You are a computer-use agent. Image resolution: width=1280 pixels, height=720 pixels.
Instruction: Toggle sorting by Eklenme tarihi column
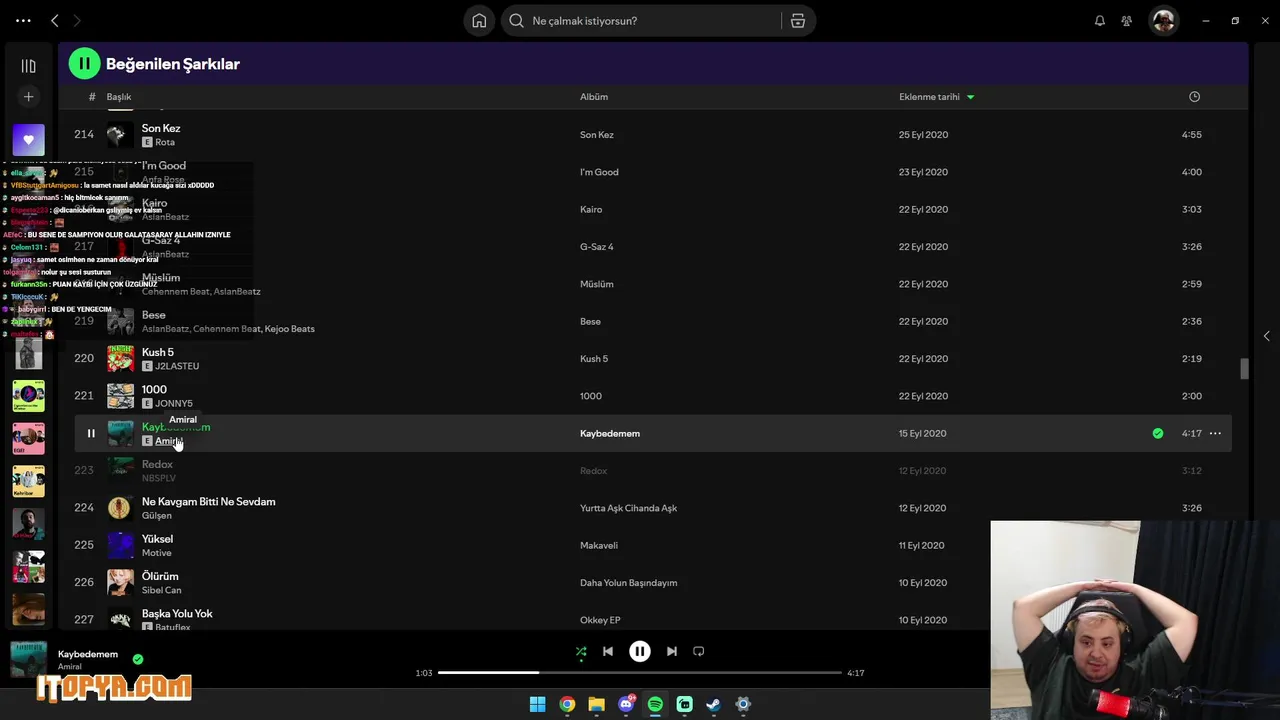tap(936, 97)
